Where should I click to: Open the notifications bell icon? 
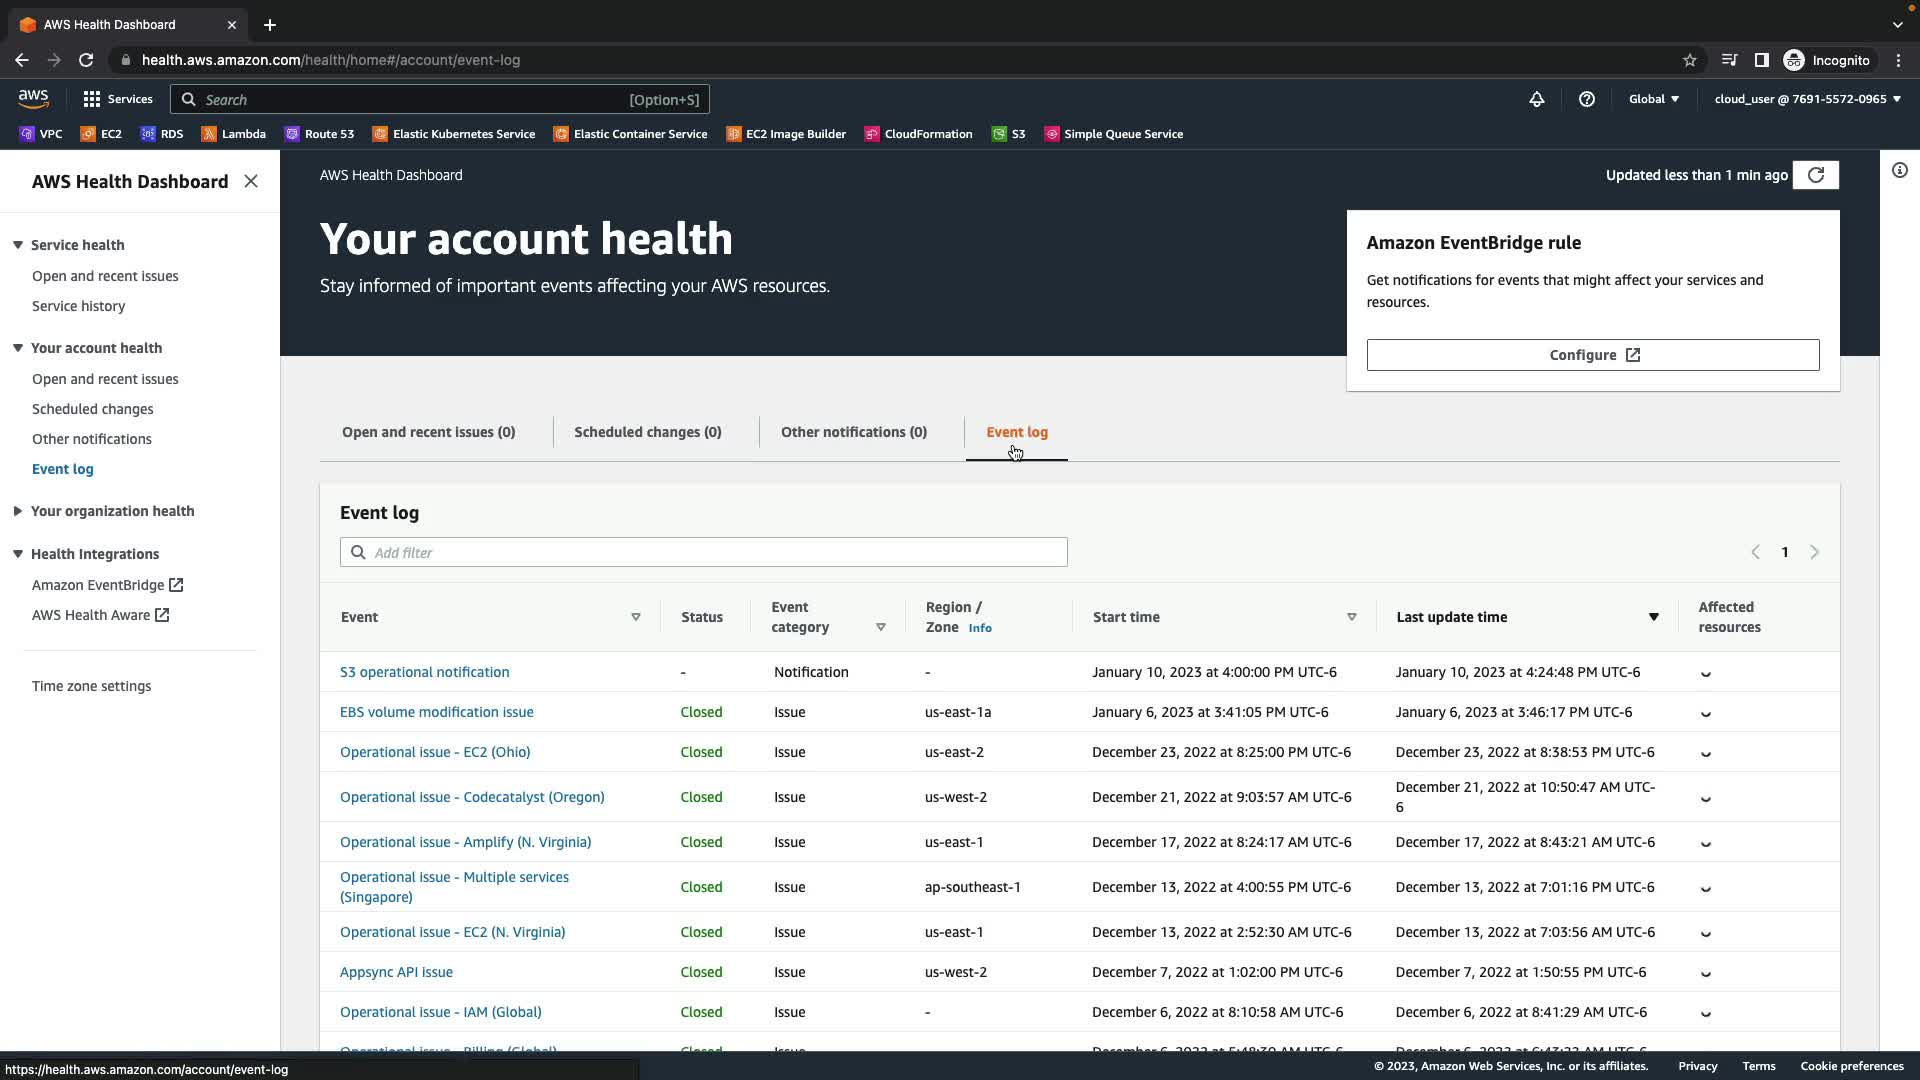pos(1536,99)
